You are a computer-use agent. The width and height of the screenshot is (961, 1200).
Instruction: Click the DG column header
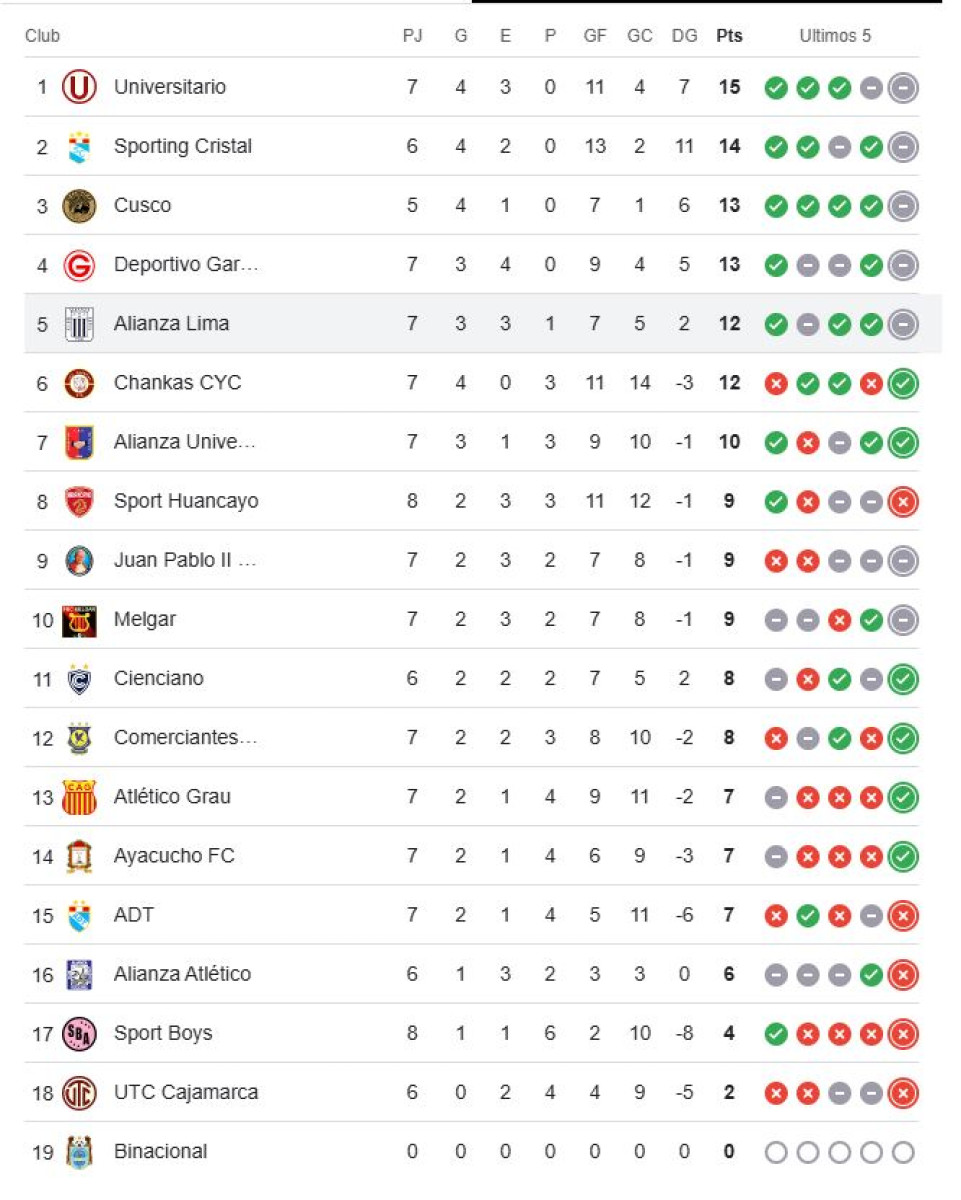[x=684, y=36]
